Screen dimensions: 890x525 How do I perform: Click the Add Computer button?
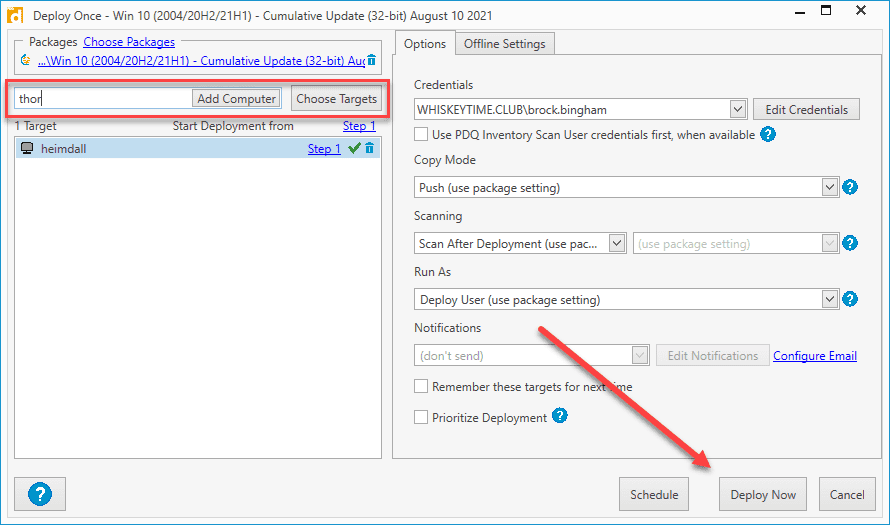click(x=236, y=99)
